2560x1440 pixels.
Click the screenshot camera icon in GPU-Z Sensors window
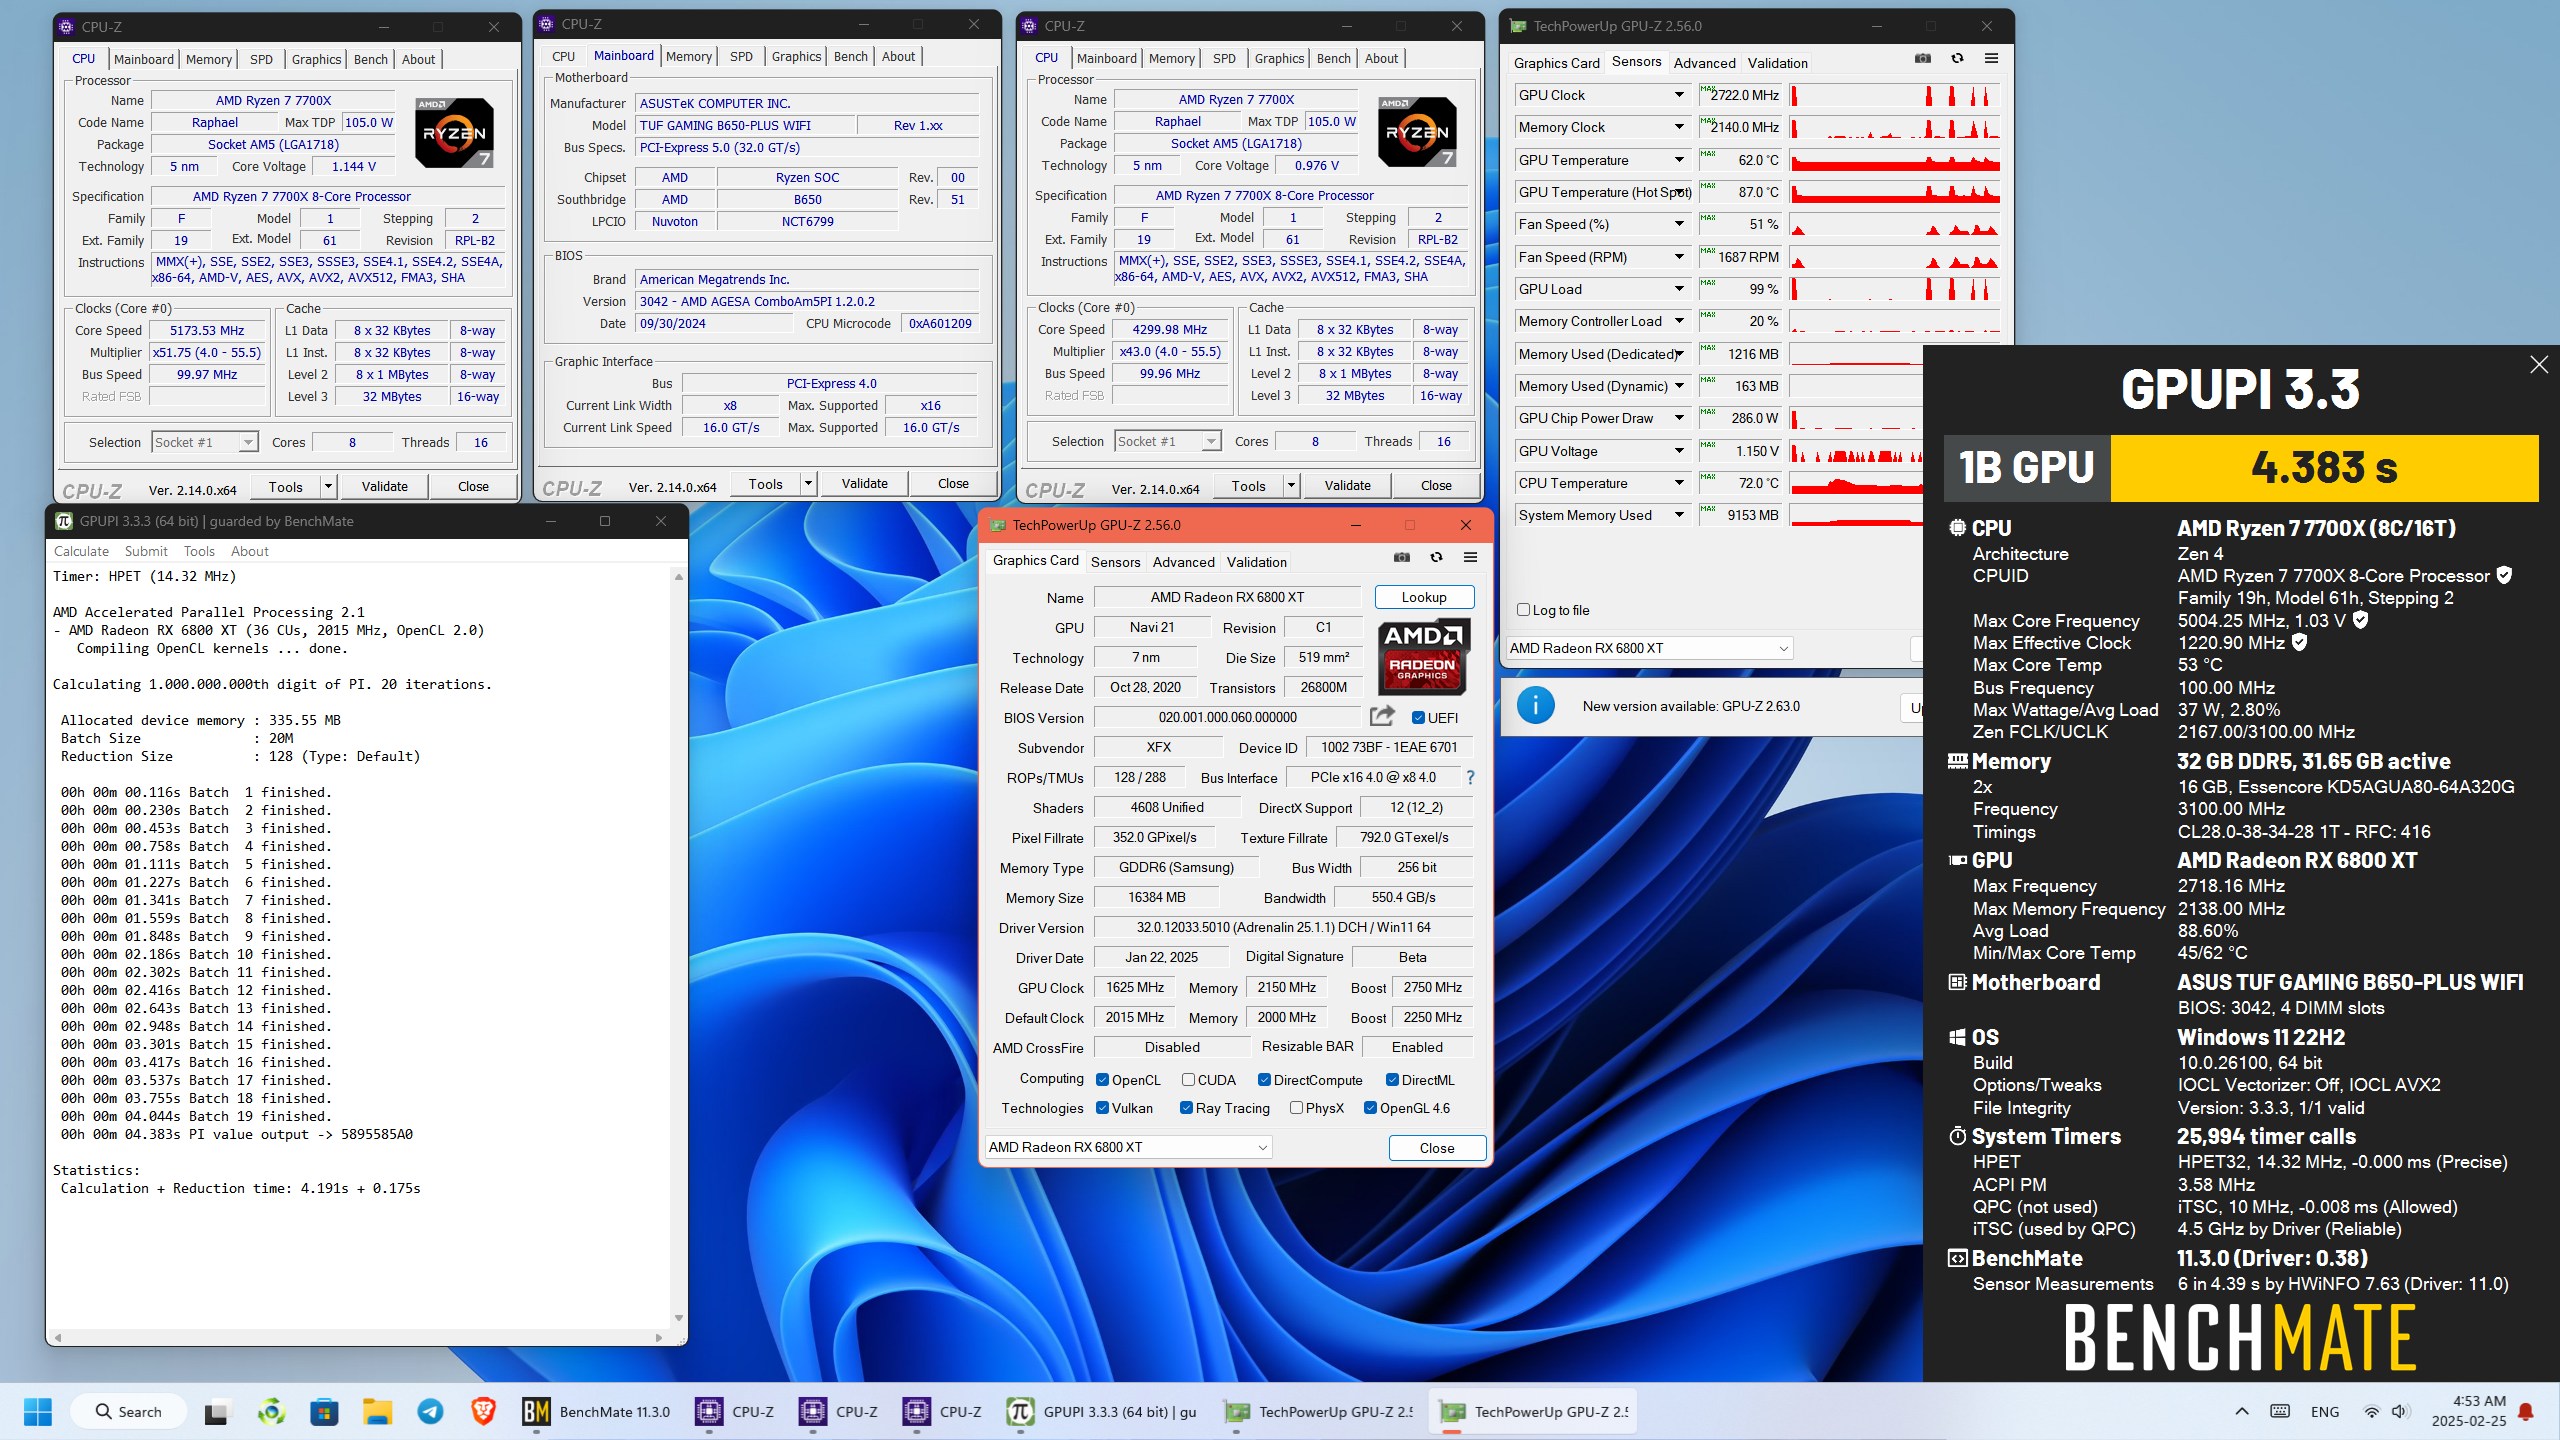tap(1922, 59)
